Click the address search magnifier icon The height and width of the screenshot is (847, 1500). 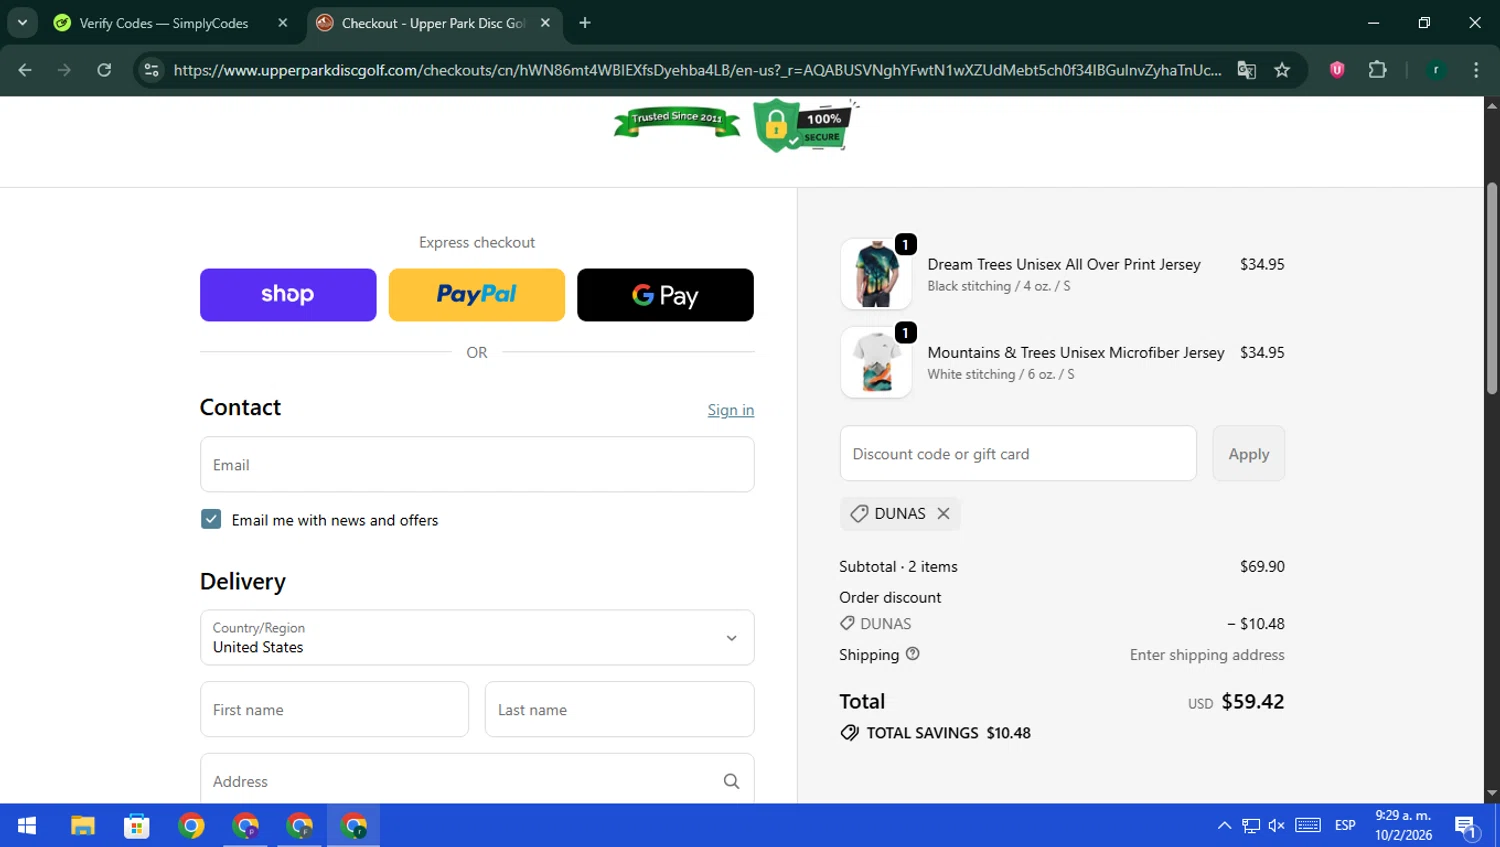tap(731, 781)
